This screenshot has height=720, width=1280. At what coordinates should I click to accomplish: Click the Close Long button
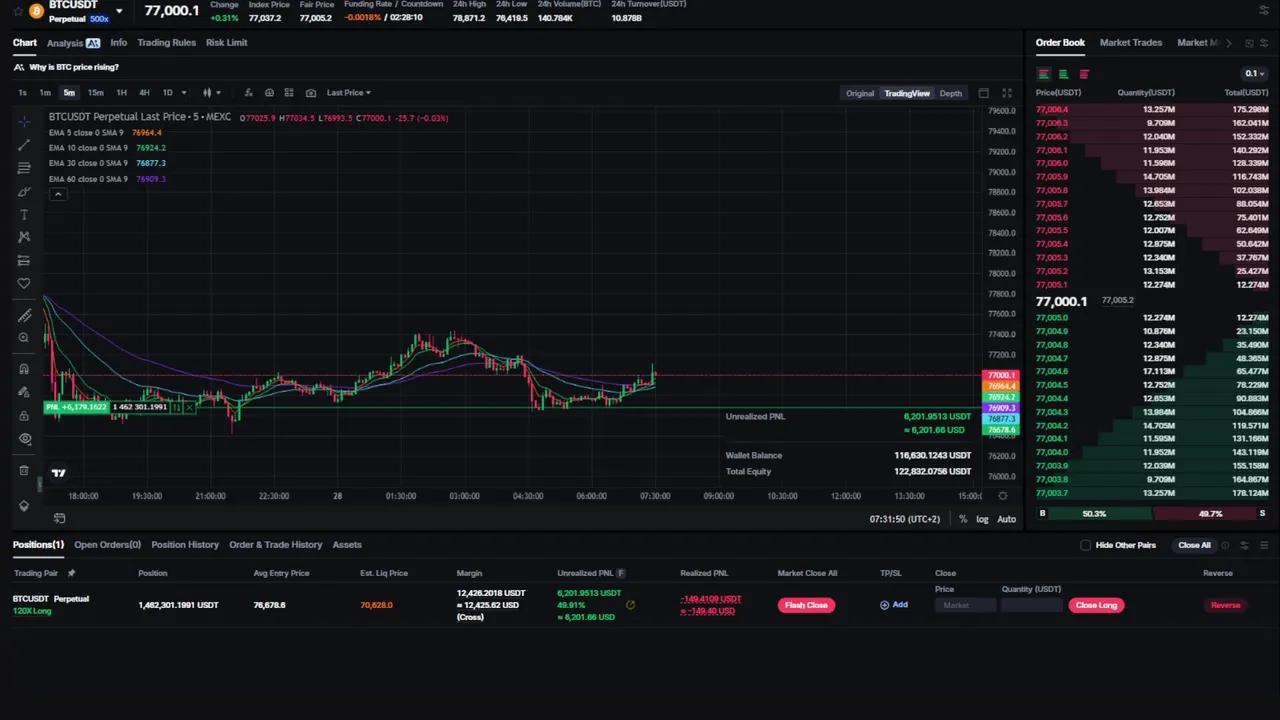click(1096, 605)
